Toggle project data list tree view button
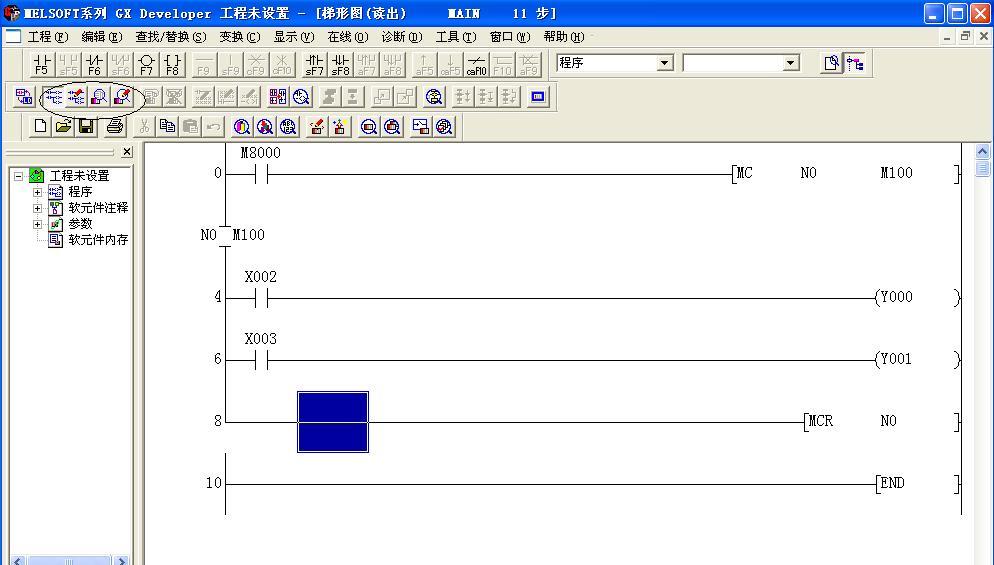This screenshot has width=994, height=565. [x=855, y=63]
